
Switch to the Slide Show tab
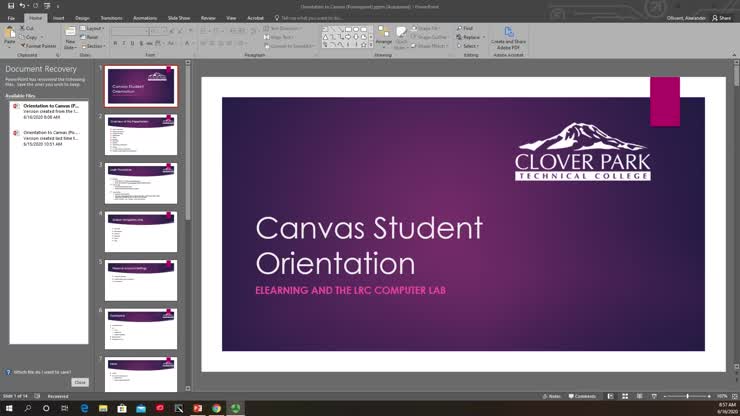tap(179, 18)
